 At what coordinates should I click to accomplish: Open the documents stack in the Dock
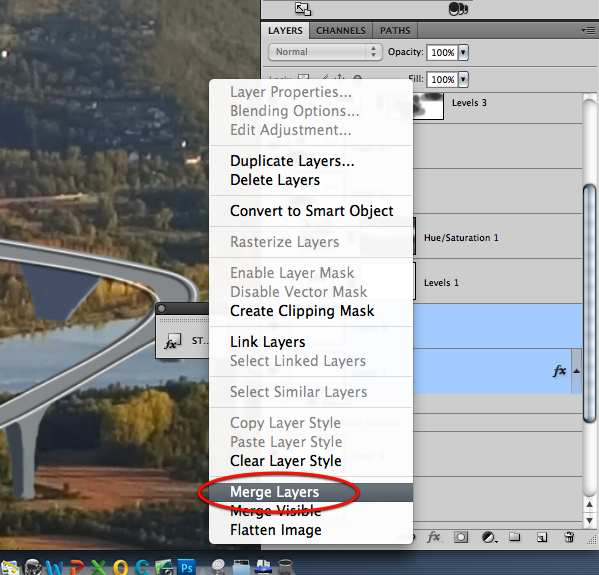(263, 567)
